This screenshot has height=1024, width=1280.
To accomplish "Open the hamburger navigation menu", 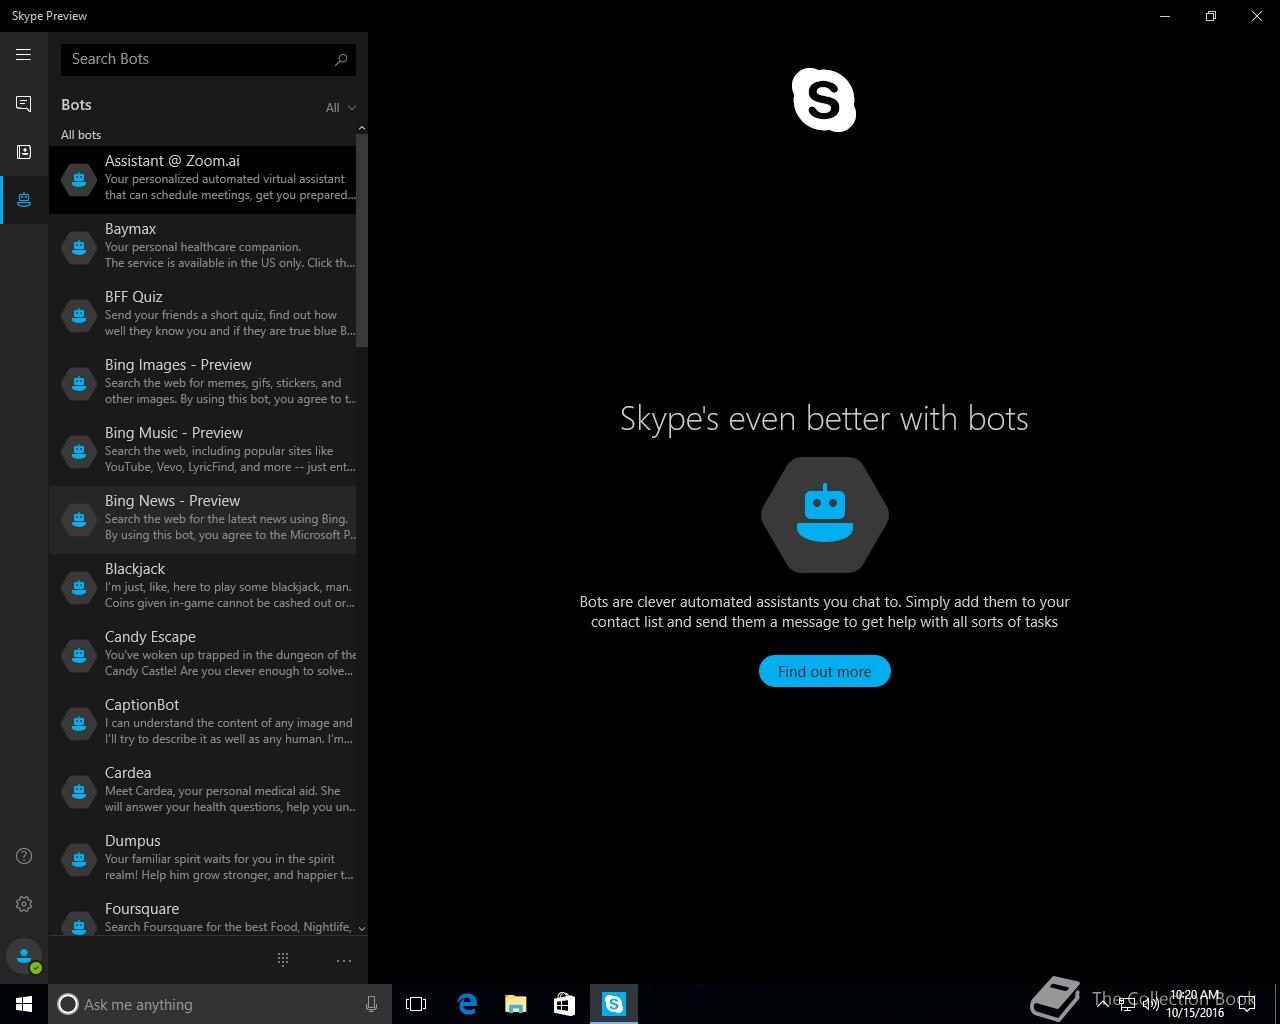I will point(23,55).
